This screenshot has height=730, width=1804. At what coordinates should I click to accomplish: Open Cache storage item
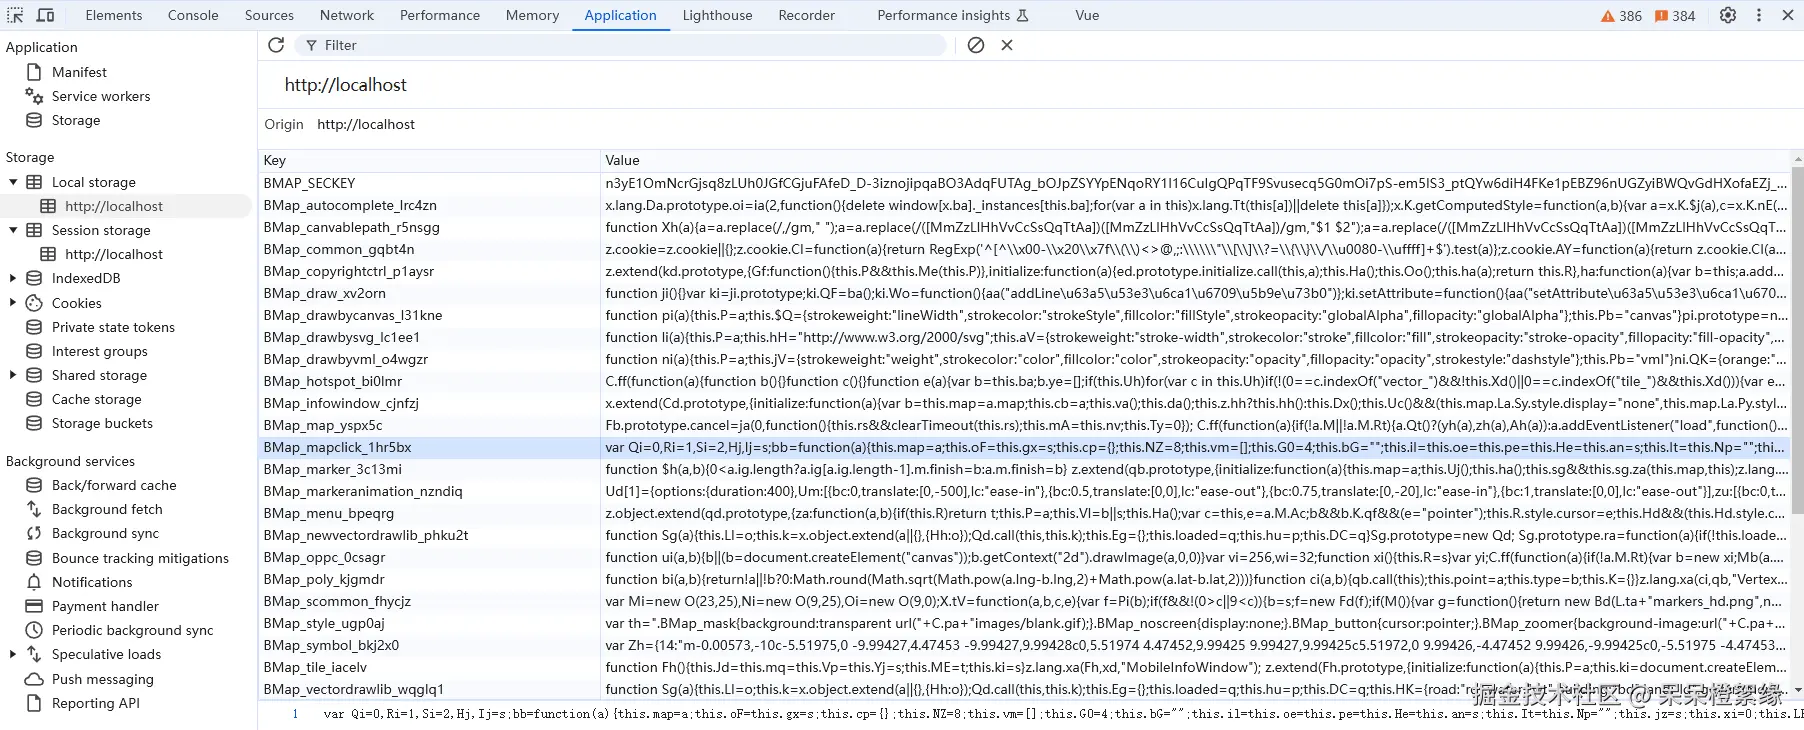97,399
